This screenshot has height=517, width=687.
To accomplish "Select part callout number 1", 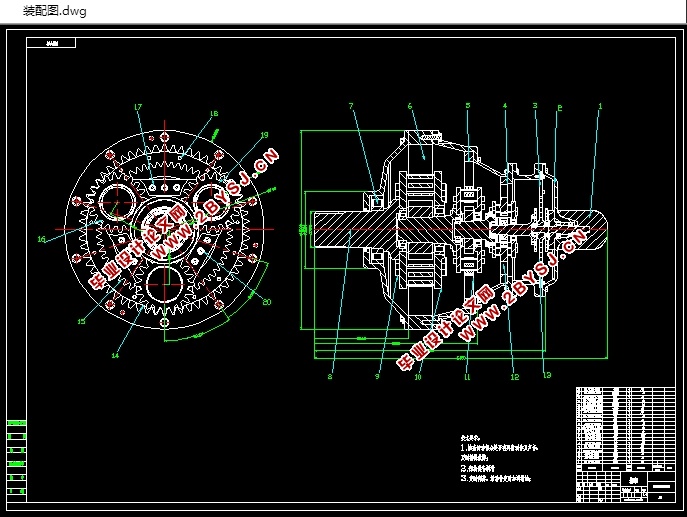I will tap(600, 106).
